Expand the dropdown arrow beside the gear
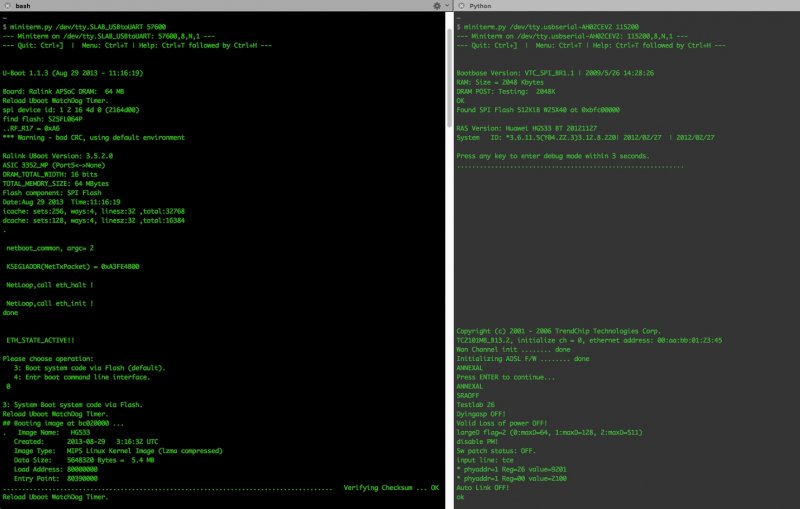The image size is (800, 509). 447,6
